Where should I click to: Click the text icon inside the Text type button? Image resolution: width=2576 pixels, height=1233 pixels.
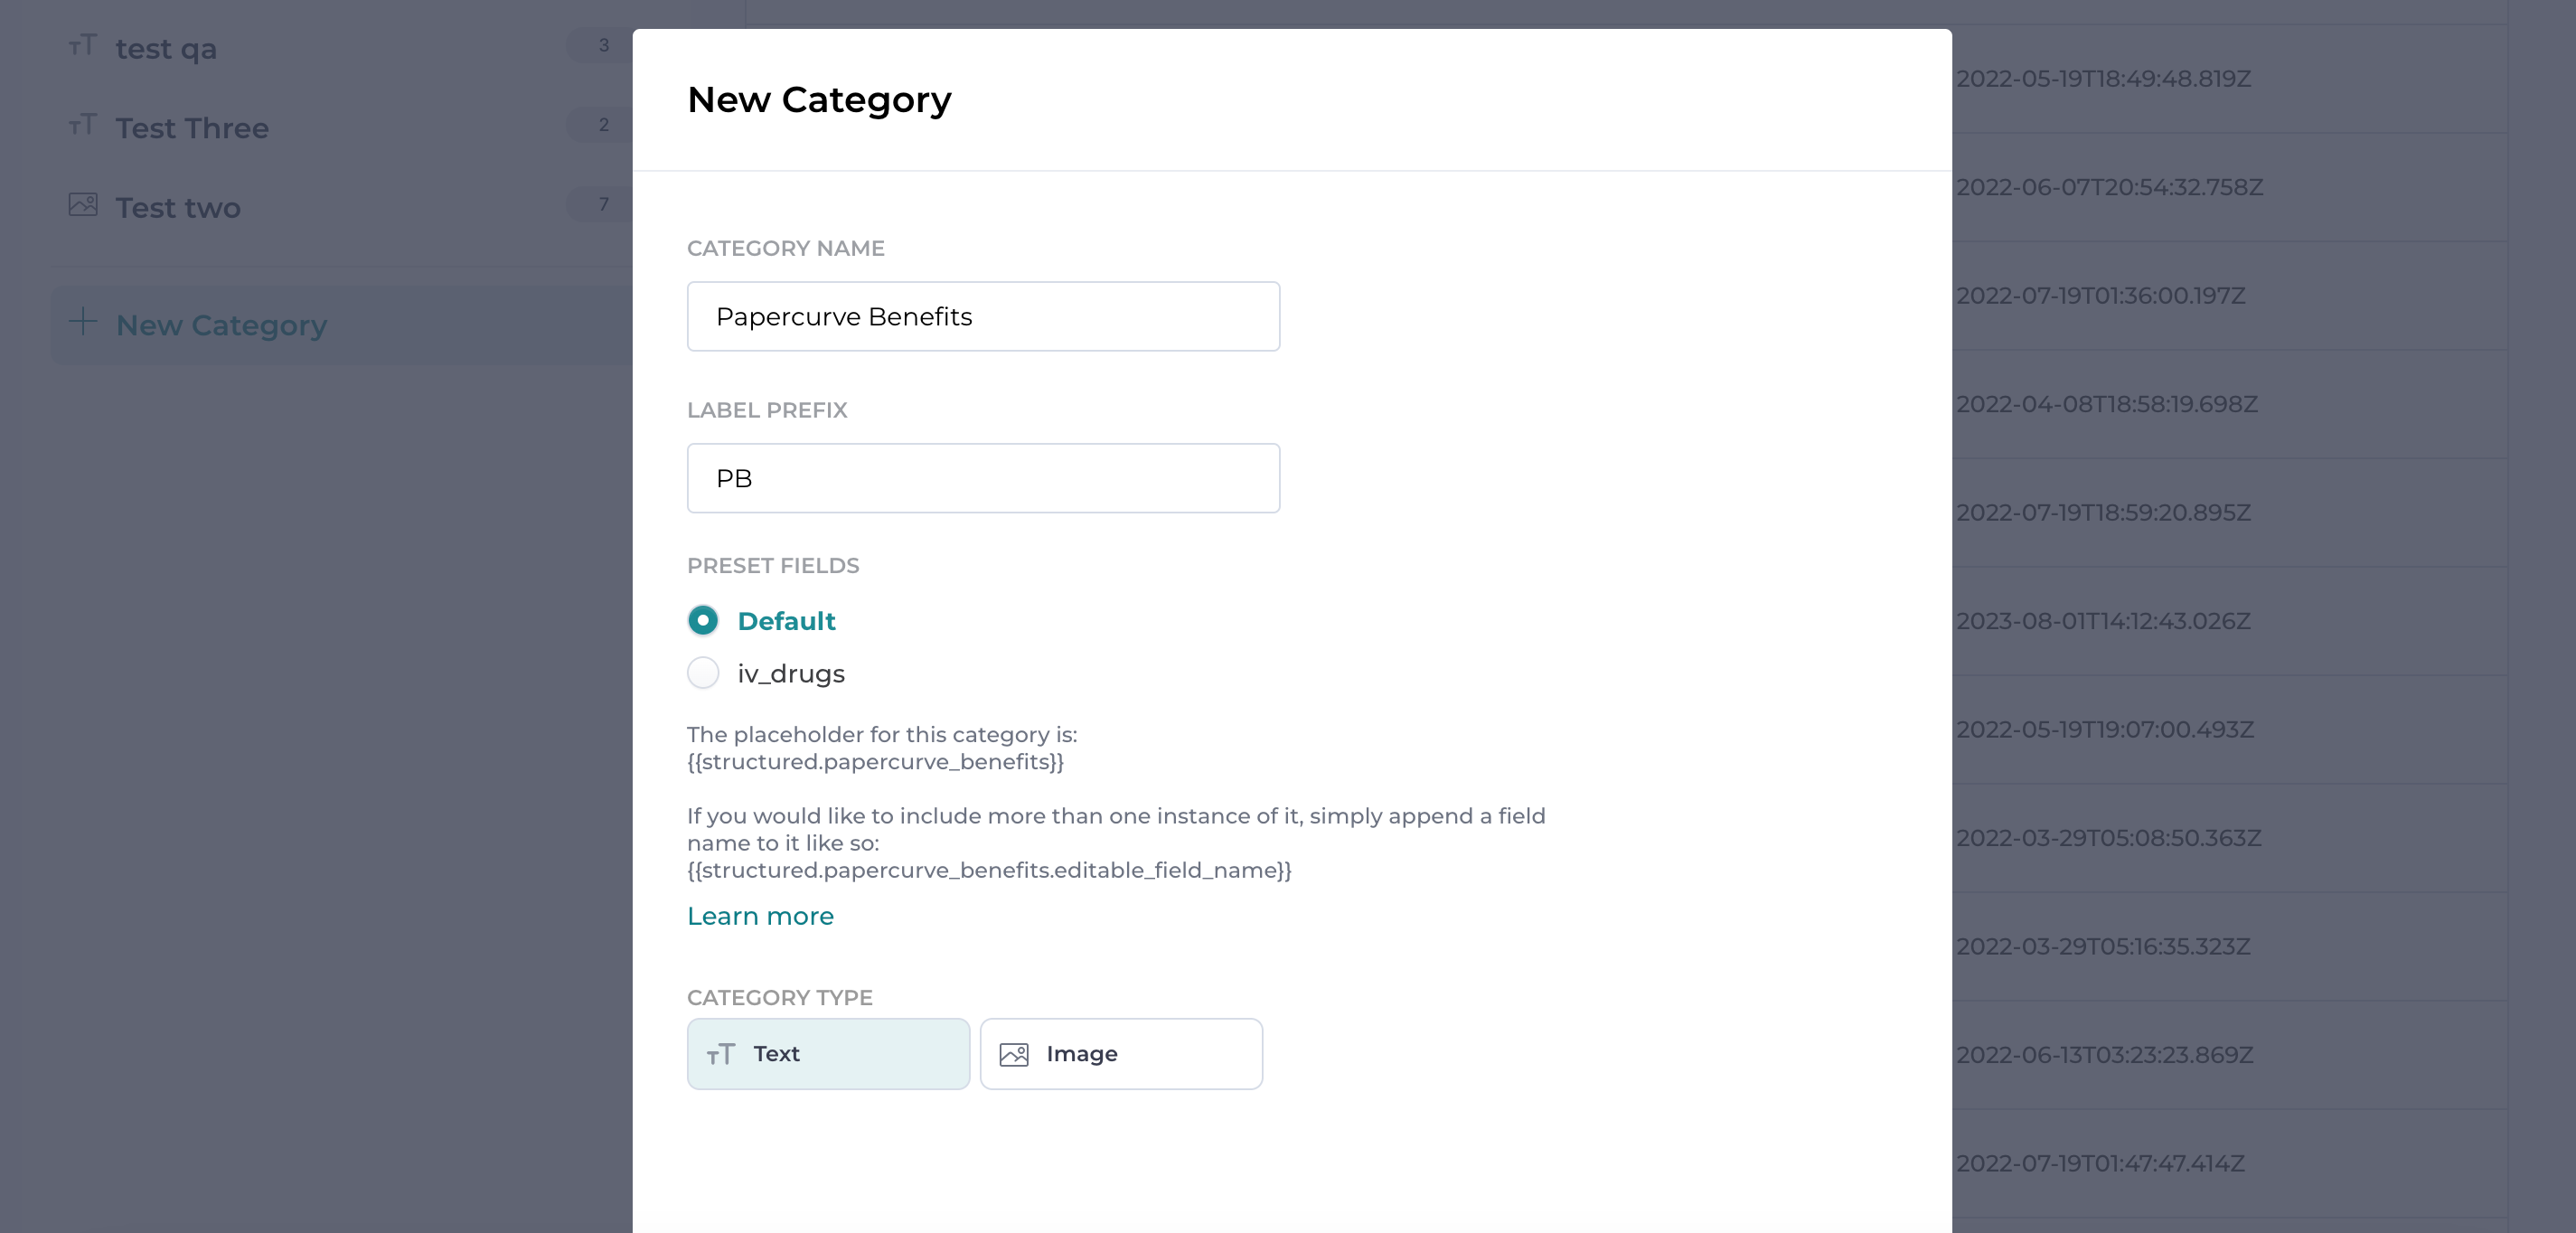(x=721, y=1054)
